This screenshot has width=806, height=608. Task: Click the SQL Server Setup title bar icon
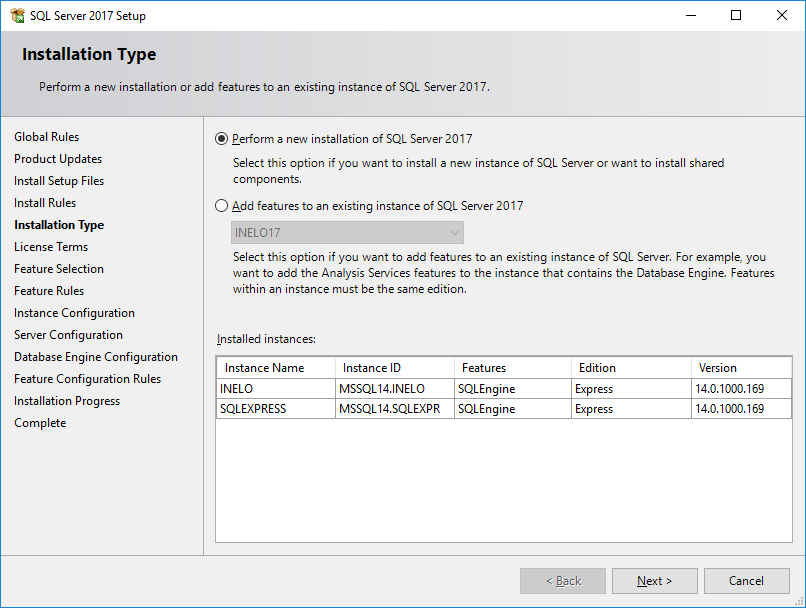click(x=17, y=15)
